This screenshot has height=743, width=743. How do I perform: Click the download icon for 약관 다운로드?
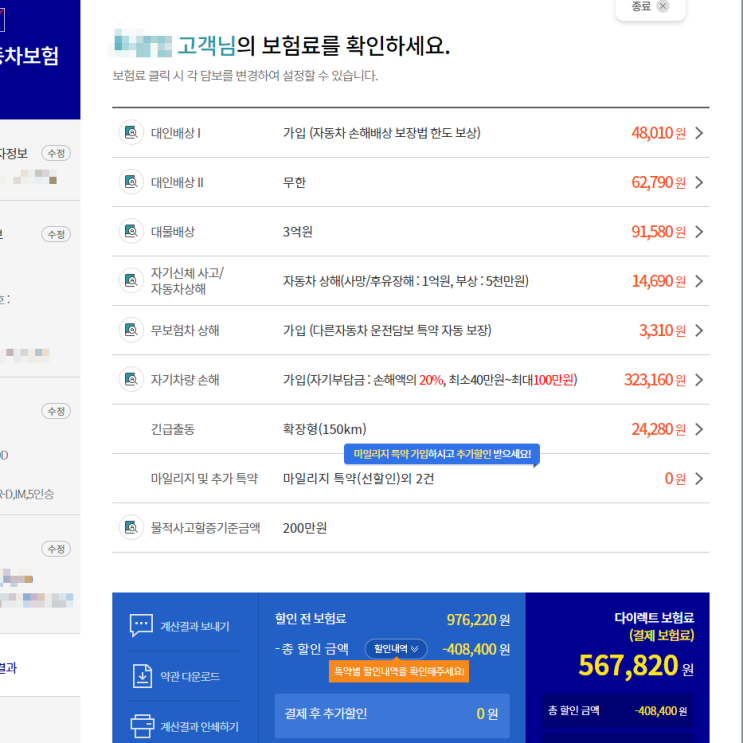(142, 676)
